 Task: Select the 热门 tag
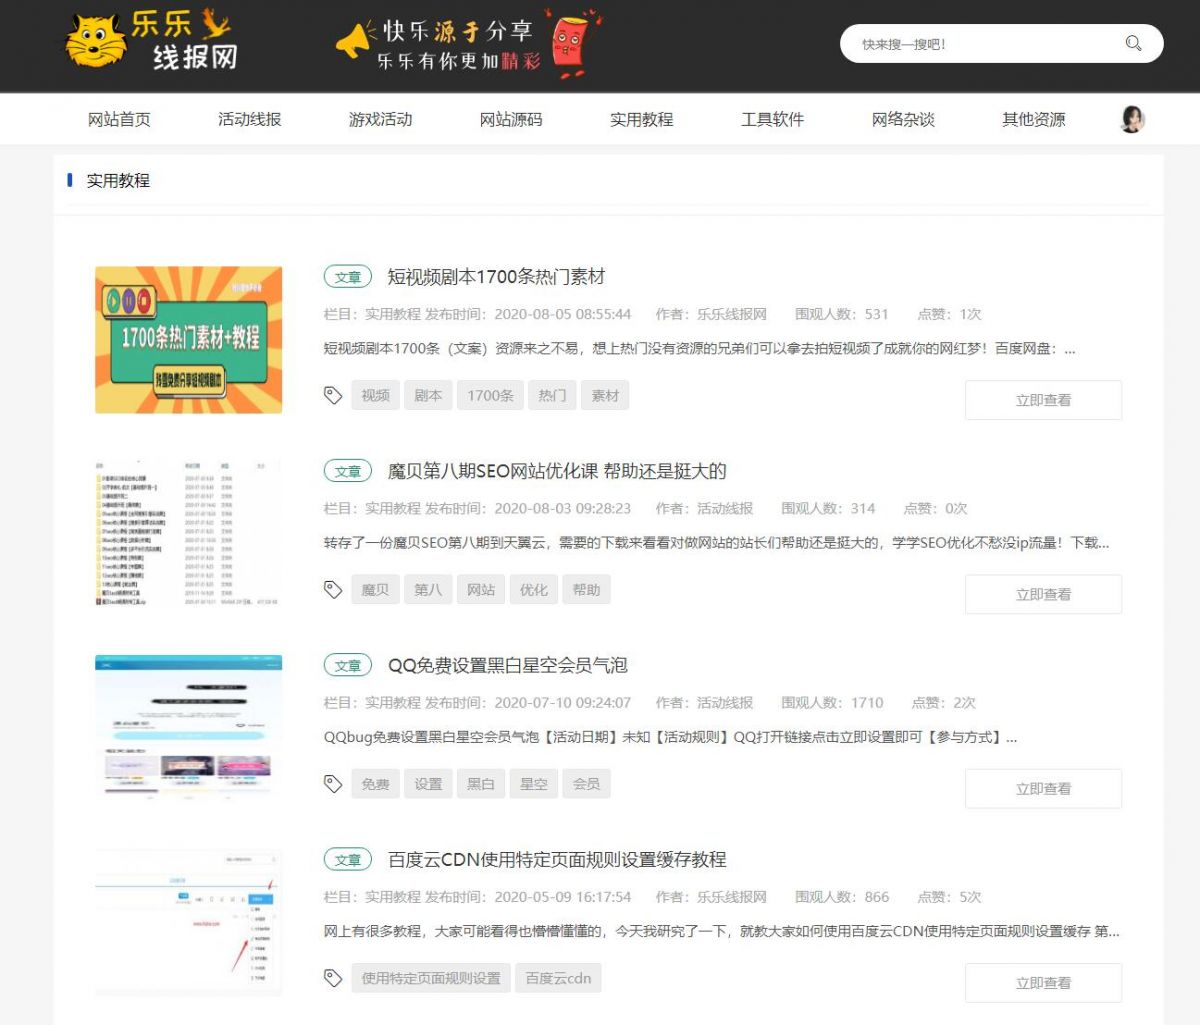coord(552,394)
